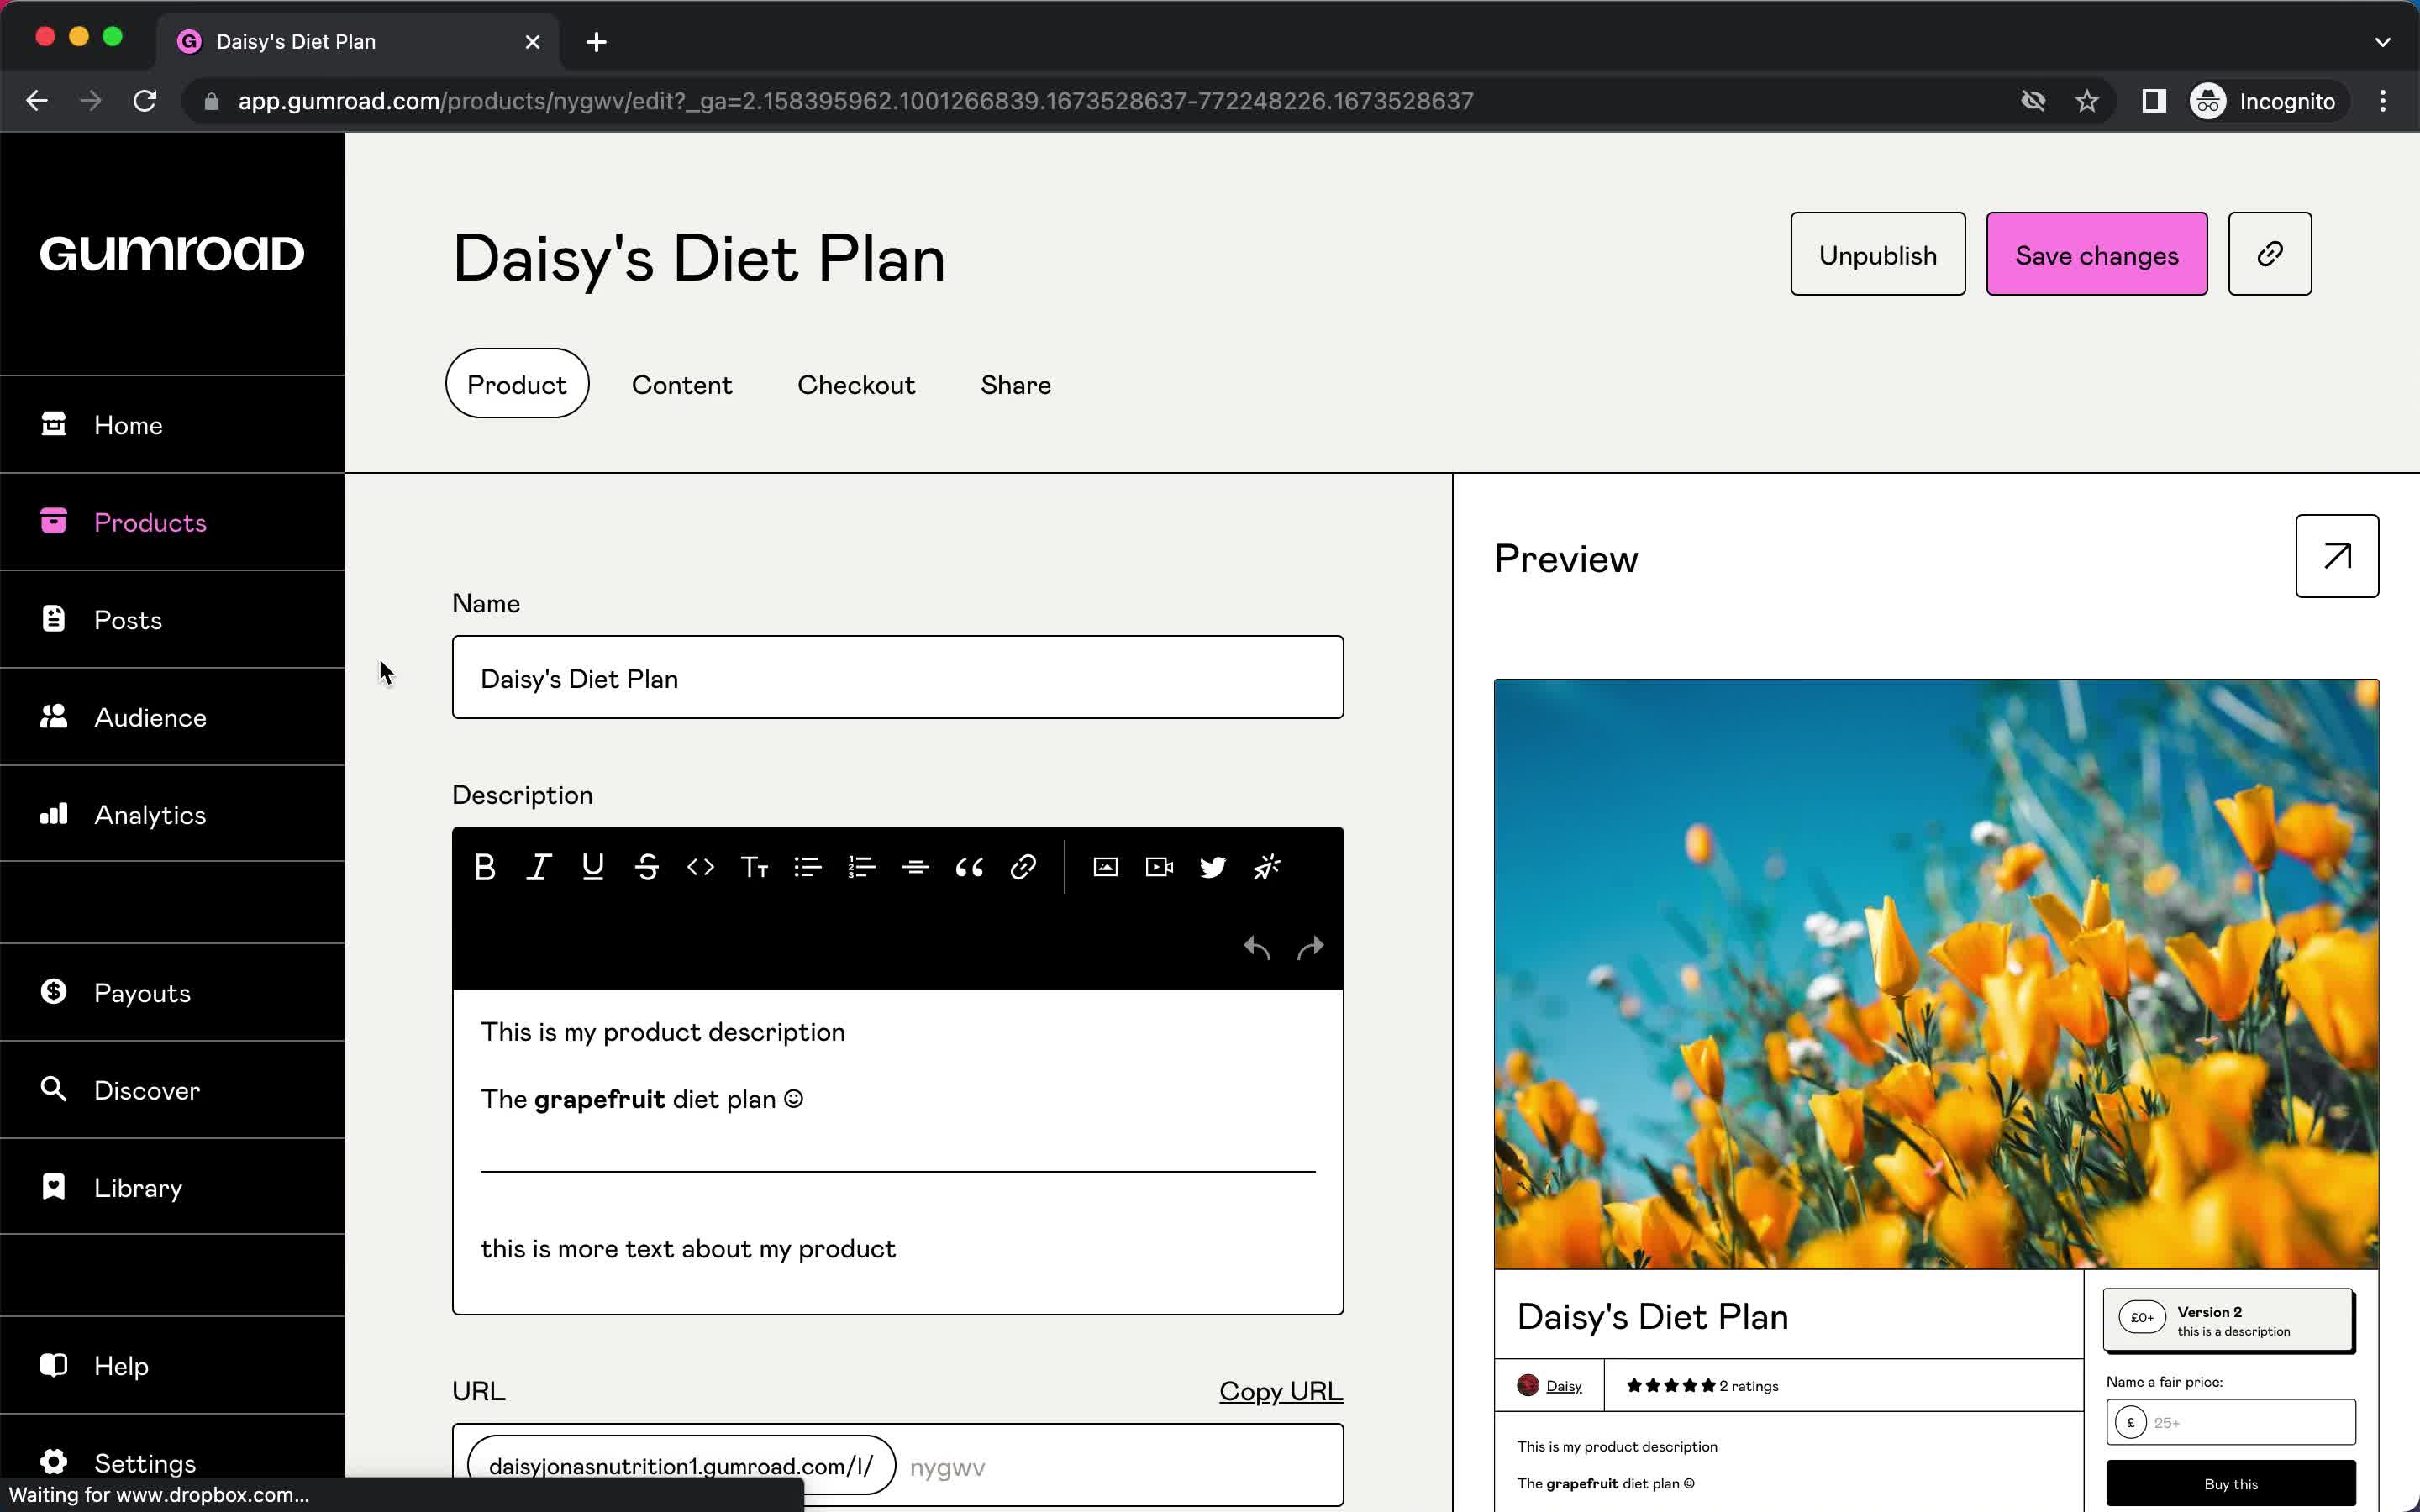
Task: Expand the Share tab options
Action: click(1016, 383)
